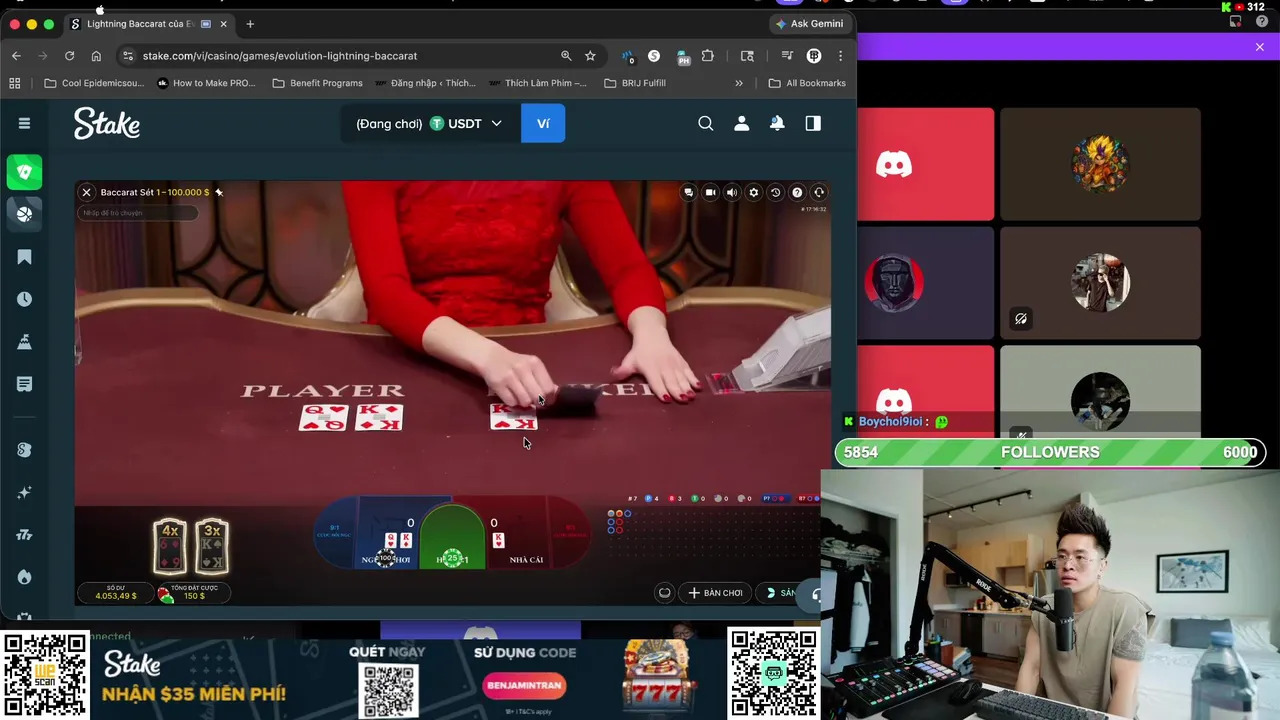The width and height of the screenshot is (1280, 720).
Task: Click the 3x lightning card
Action: tap(212, 546)
